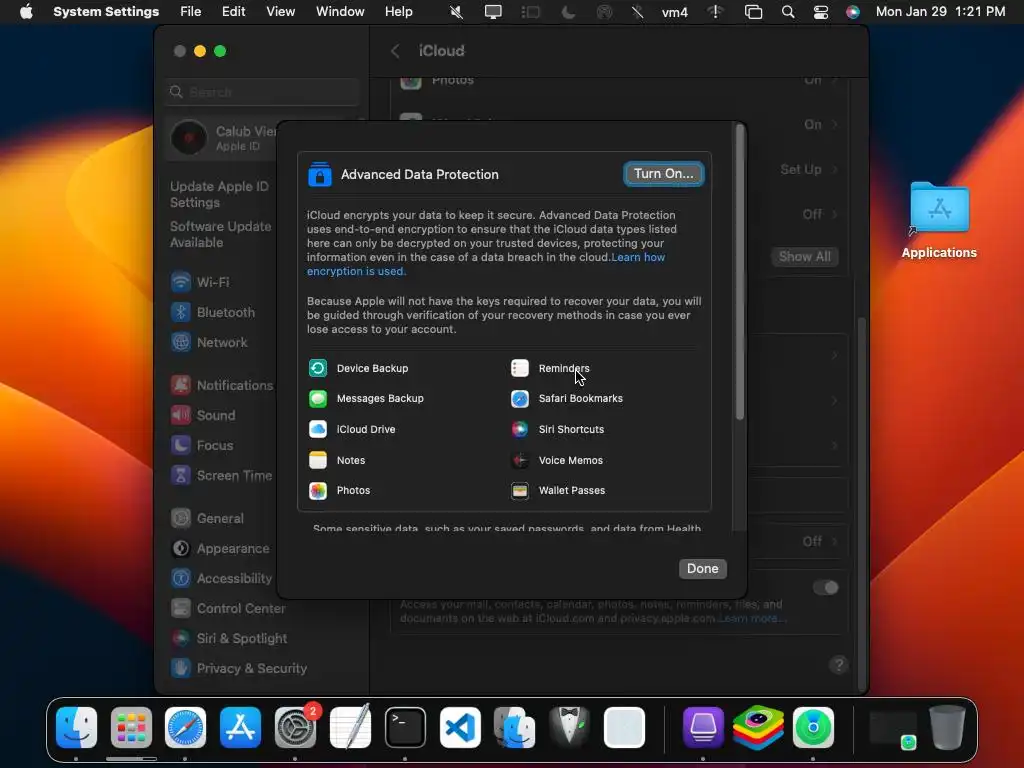Viewport: 1024px width, 768px height.
Task: Click 'Software Update Available' in sidebar
Action: 221,234
